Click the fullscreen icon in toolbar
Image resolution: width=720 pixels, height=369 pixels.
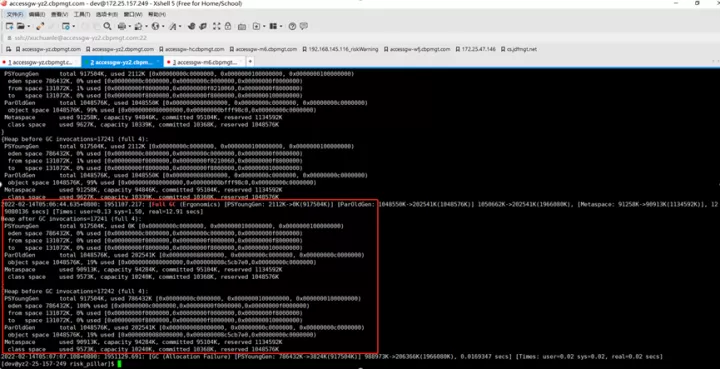(x=217, y=27)
